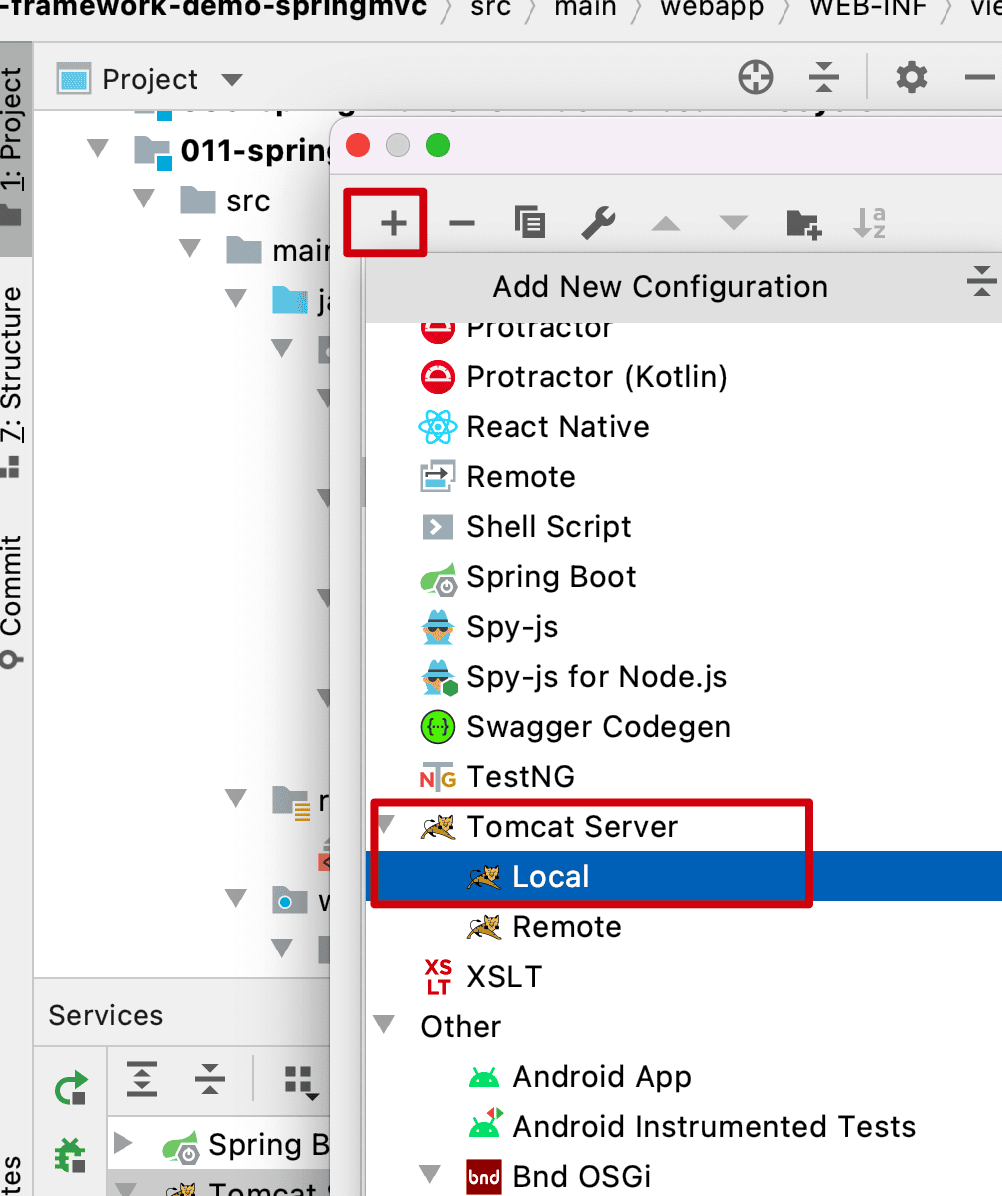
Task: Click the plus Add New Configuration button
Action: (393, 222)
